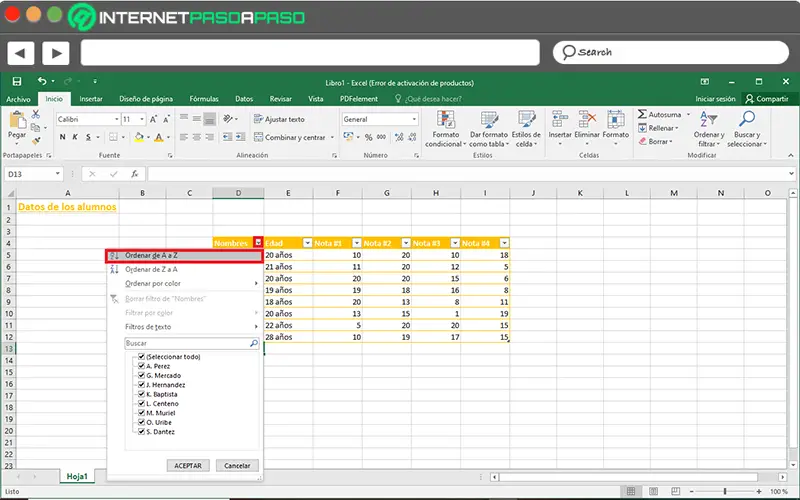Open the General number format dropdown
This screenshot has height=500, width=800.
click(414, 119)
